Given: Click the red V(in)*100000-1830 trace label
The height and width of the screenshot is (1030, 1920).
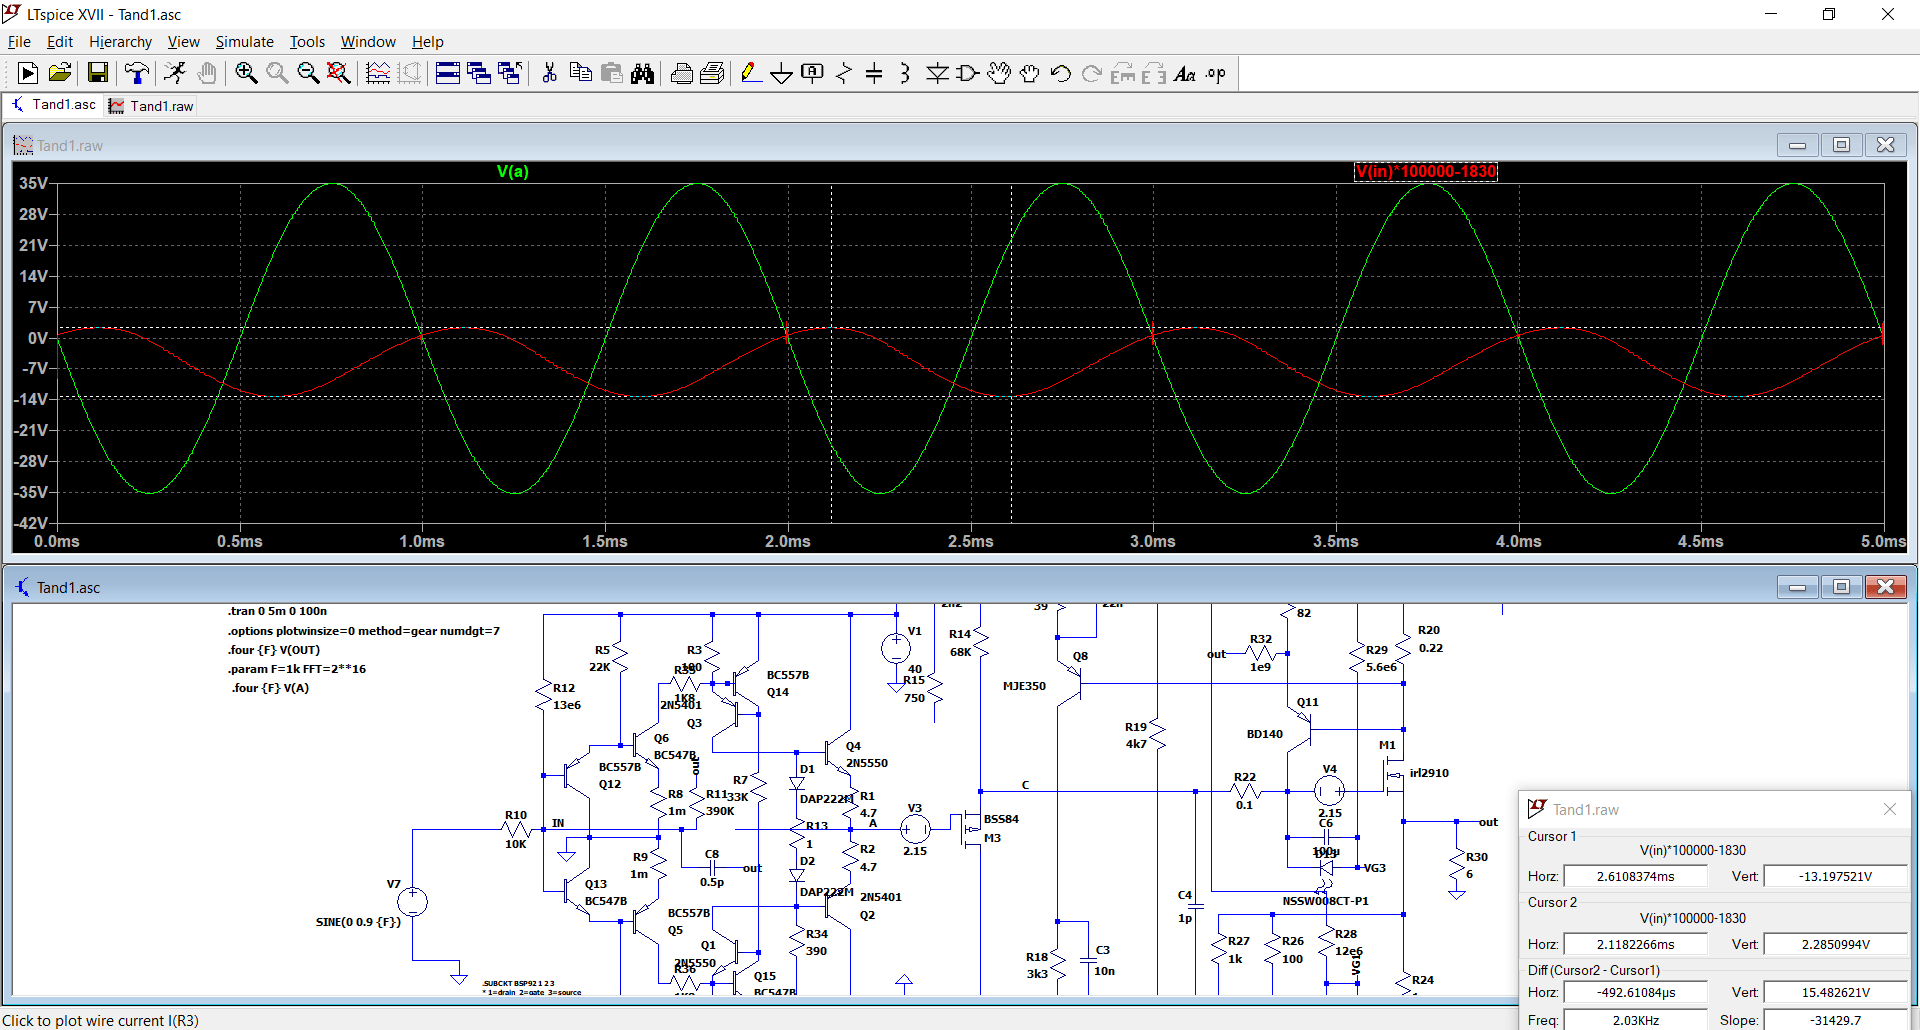Looking at the screenshot, I should [1426, 172].
